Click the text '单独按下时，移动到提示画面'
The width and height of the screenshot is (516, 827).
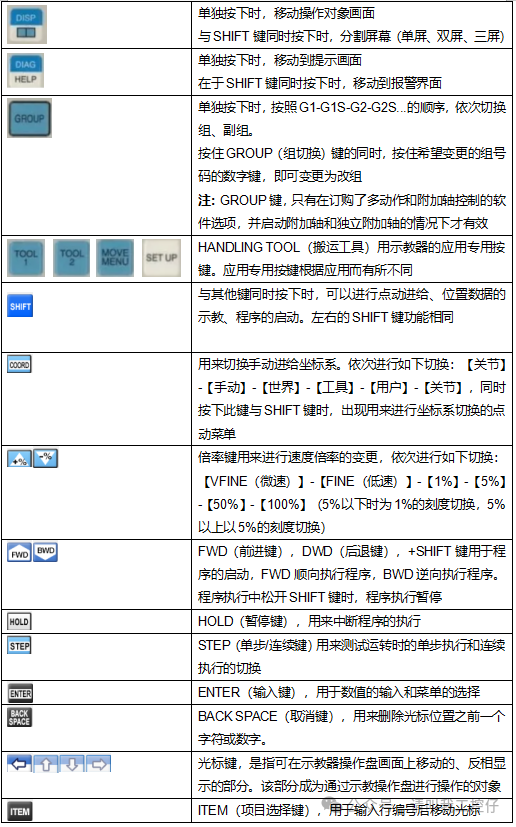280,60
